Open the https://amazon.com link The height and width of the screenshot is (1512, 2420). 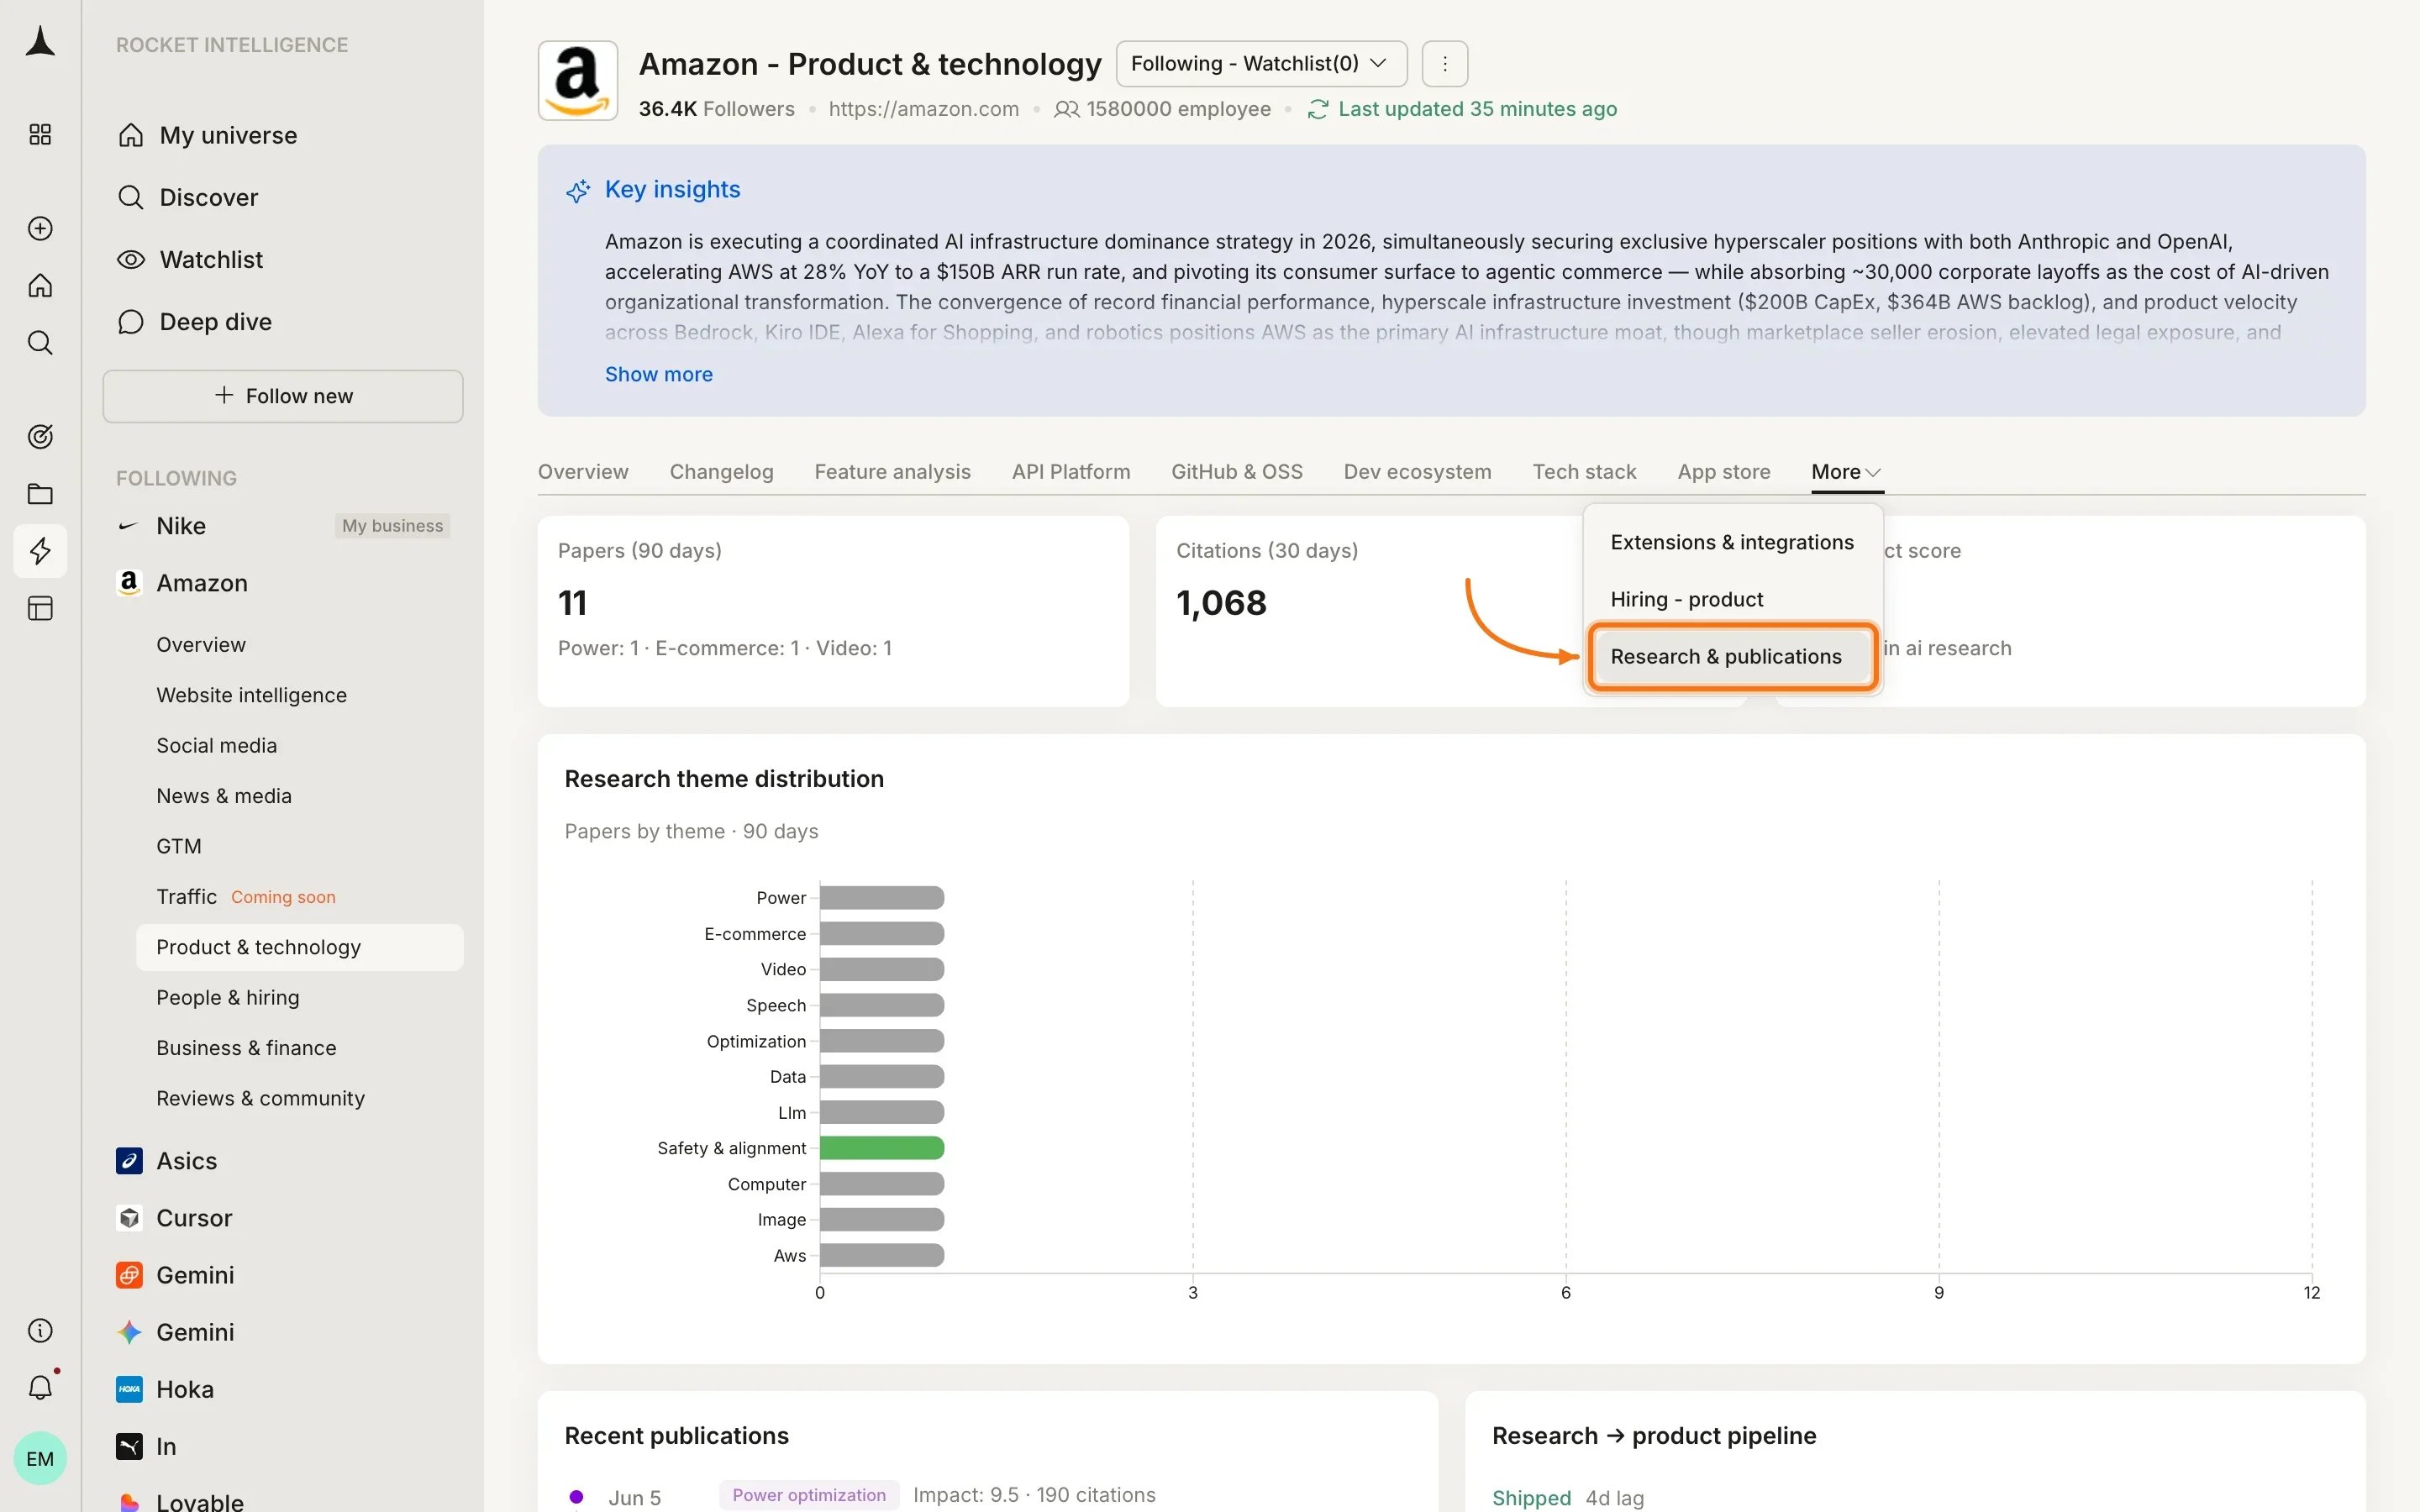pos(923,109)
